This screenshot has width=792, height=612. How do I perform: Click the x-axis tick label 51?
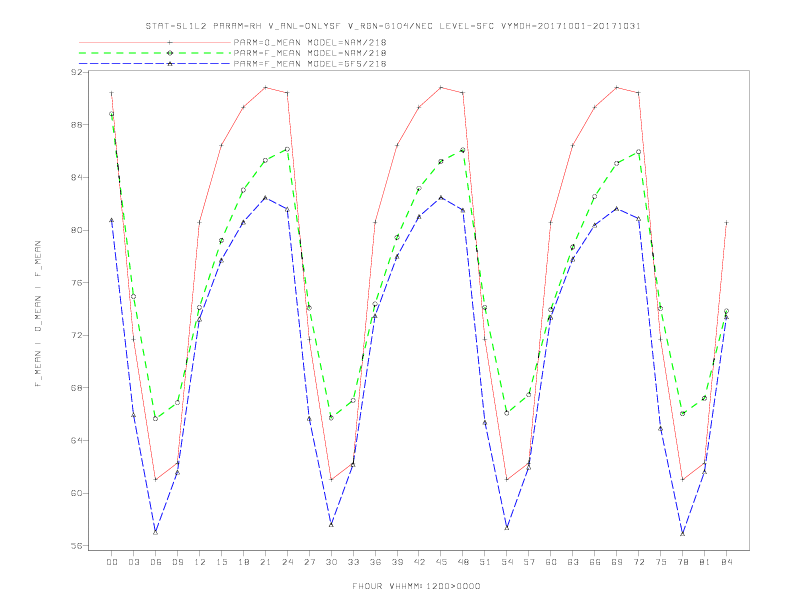coord(485,562)
